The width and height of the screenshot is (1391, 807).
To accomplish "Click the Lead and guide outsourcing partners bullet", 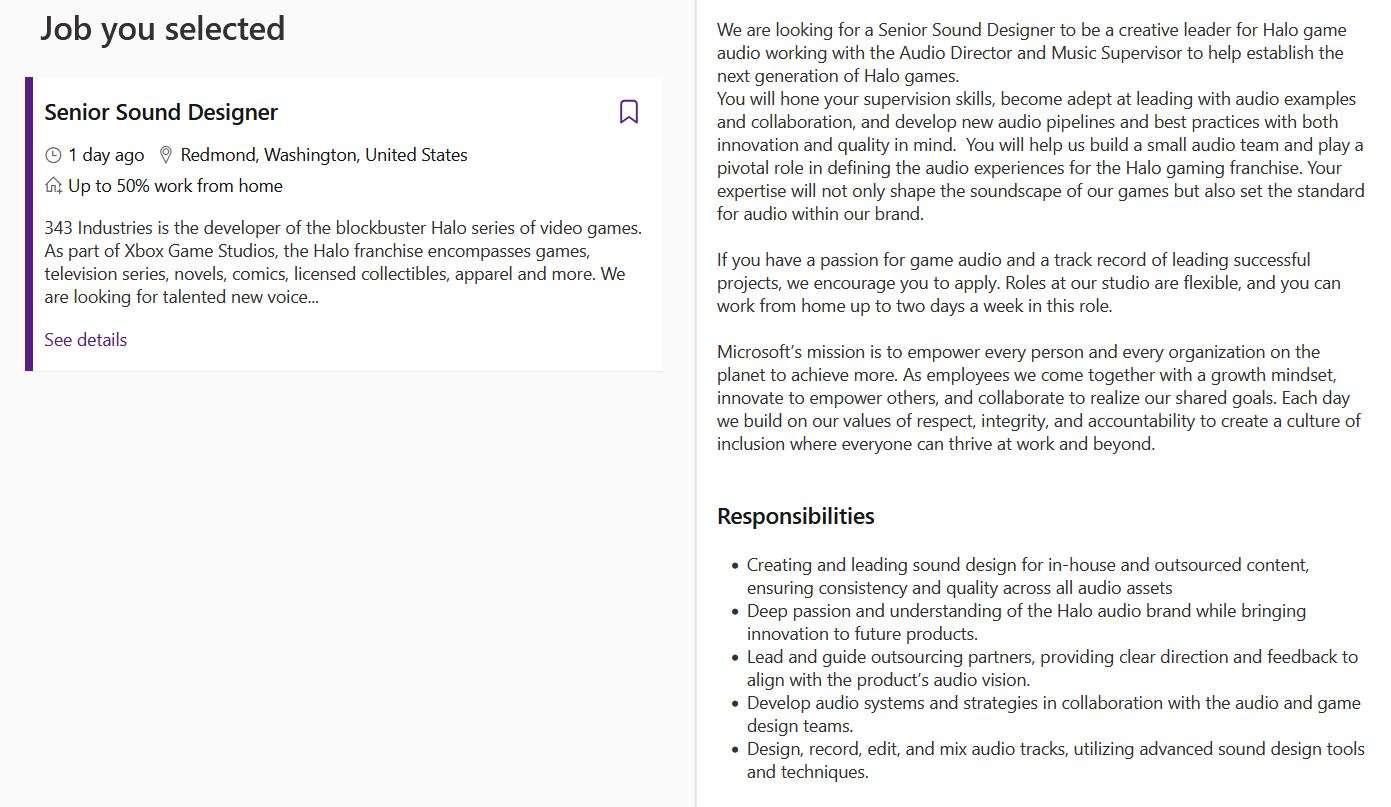I will [1052, 668].
